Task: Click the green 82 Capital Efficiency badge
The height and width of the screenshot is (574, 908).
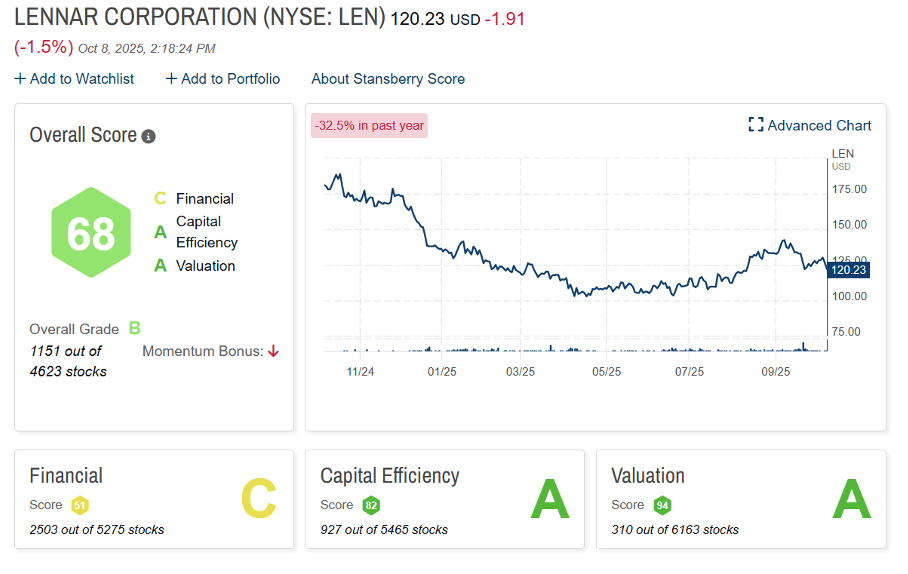Action: tap(371, 505)
